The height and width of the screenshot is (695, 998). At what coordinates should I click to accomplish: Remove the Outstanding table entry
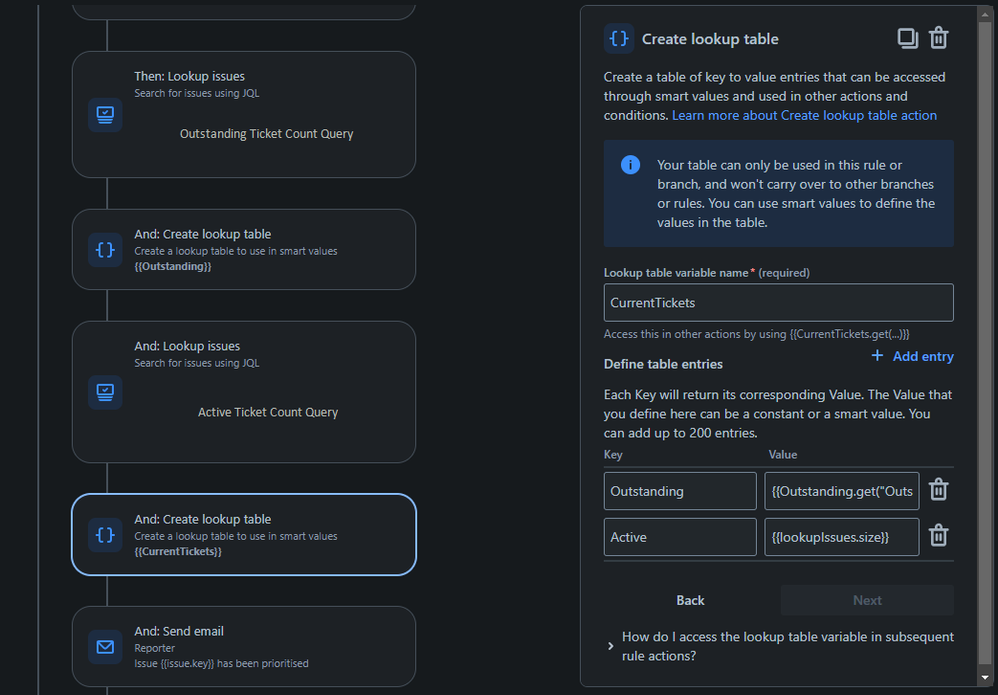click(938, 490)
